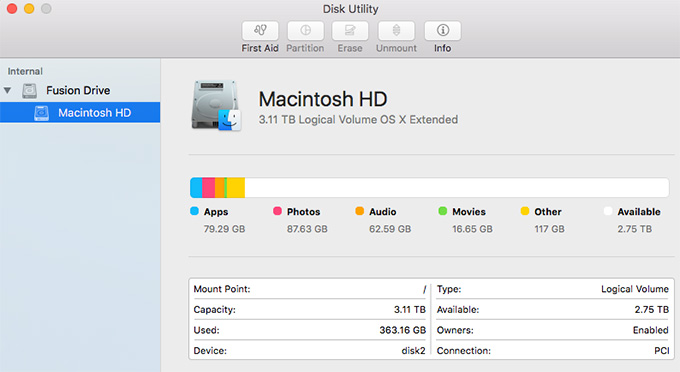Click the Owners Enabled value
The image size is (680, 372).
tap(651, 330)
